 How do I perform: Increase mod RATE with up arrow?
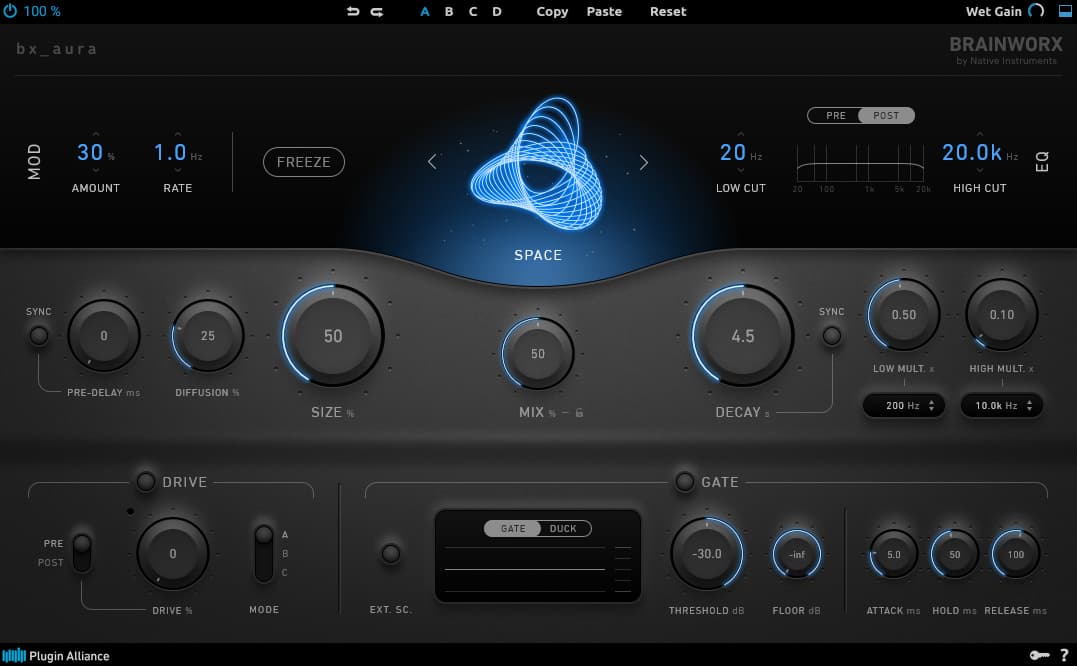tap(178, 134)
